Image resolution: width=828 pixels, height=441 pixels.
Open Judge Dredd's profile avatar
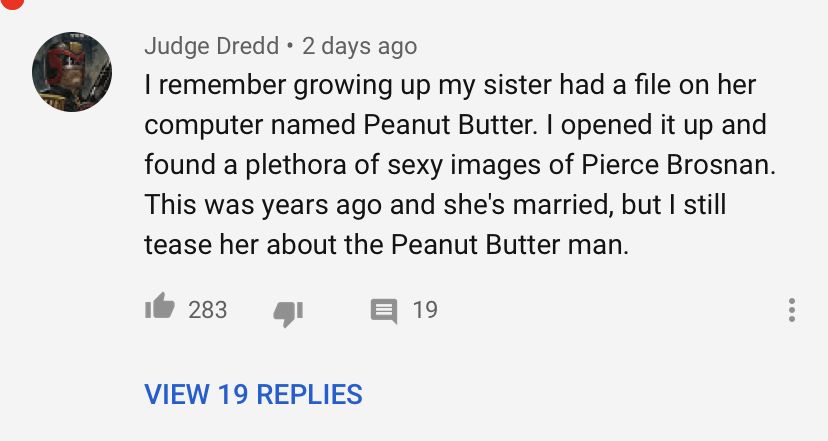72,72
